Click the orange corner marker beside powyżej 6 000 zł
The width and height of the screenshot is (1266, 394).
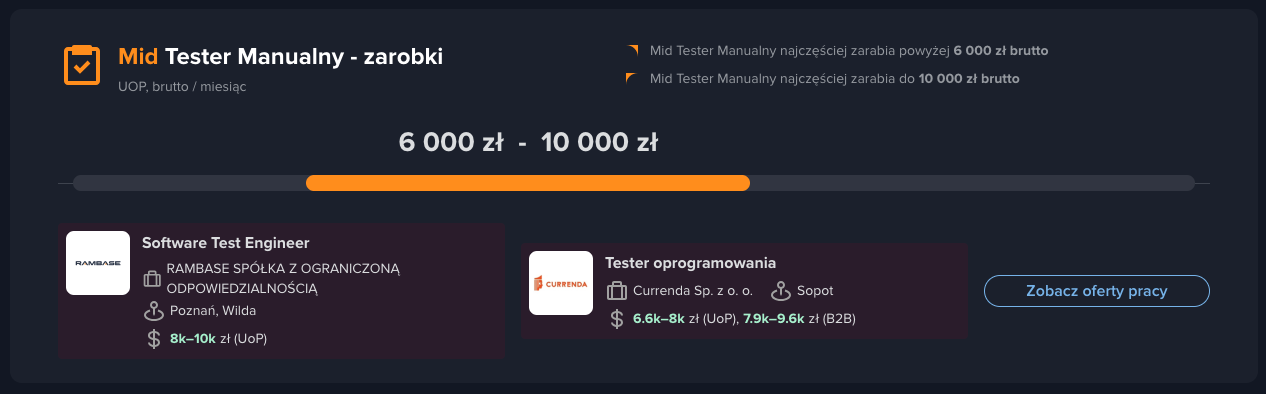point(631,50)
